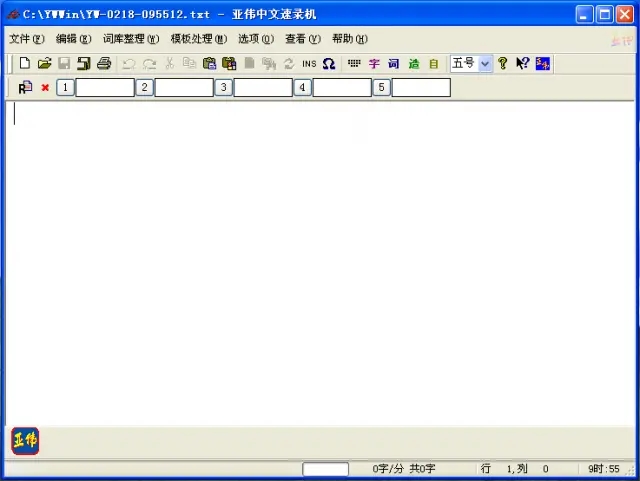
Task: Click the 9时:55 time in status bar
Action: tap(604, 469)
